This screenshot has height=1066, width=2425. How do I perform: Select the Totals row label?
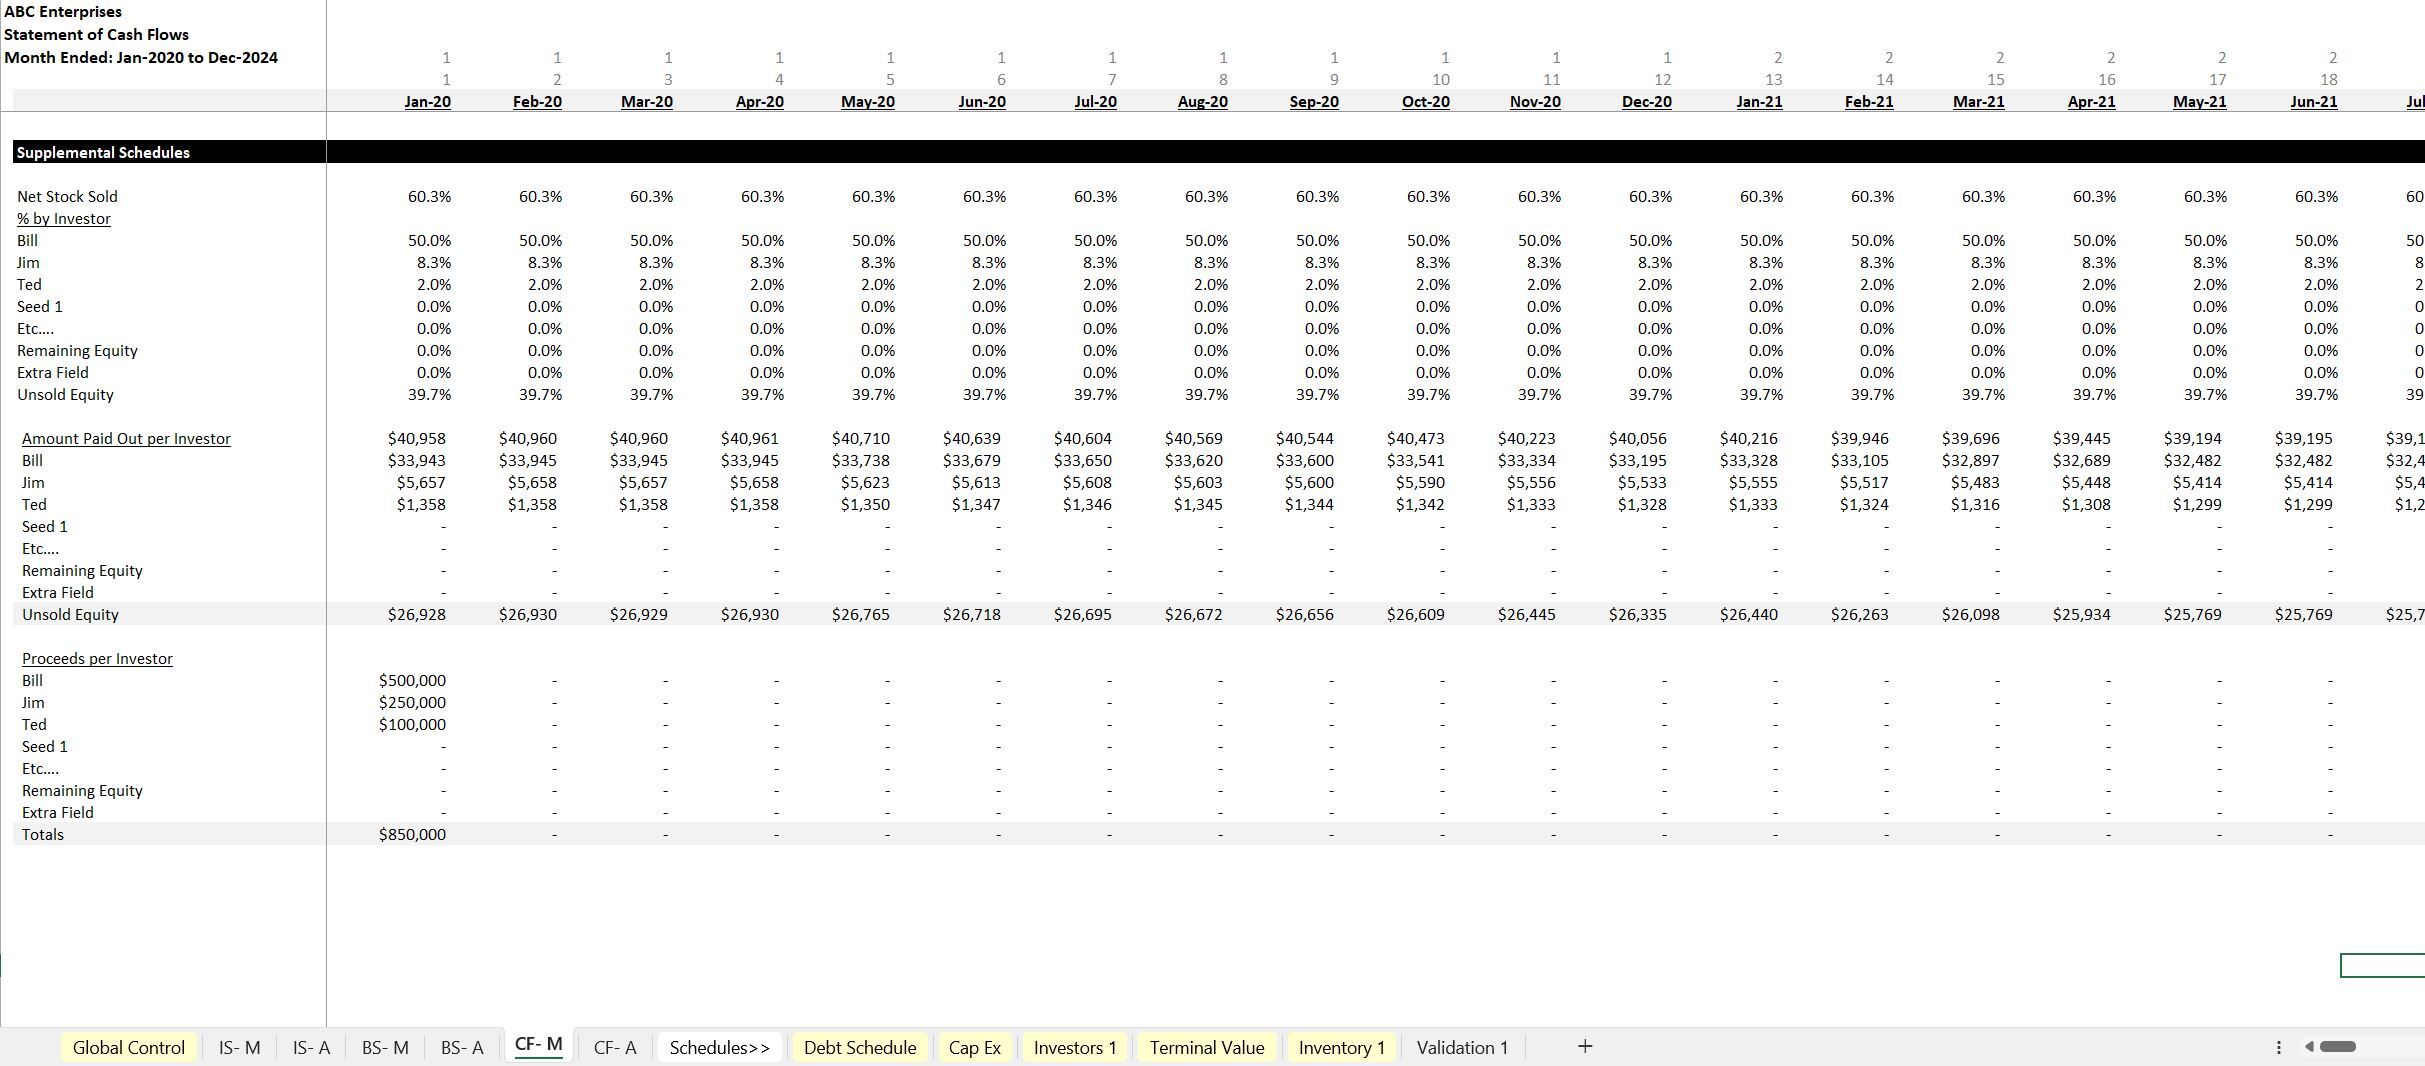(43, 835)
